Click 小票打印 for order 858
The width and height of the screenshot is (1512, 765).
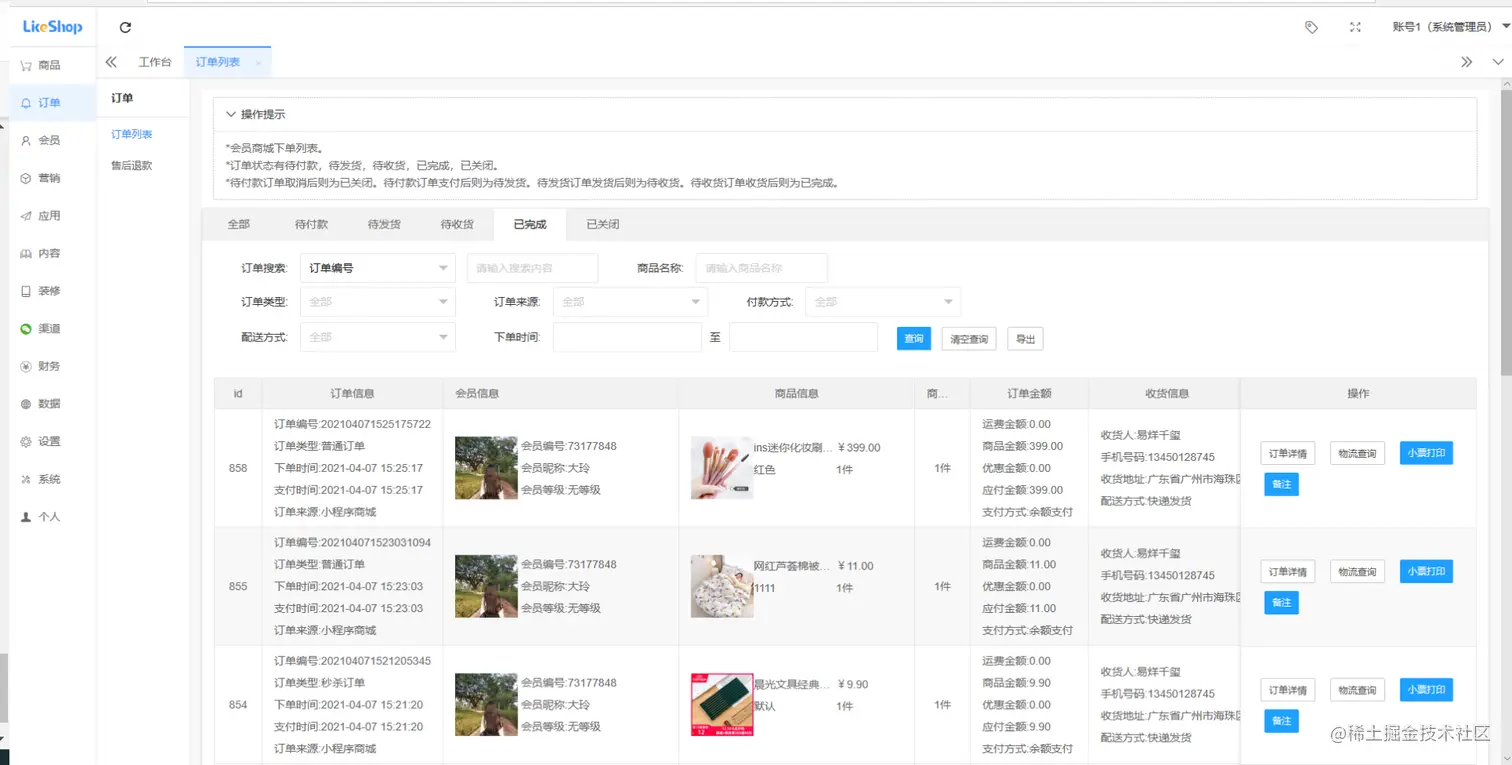(x=1426, y=453)
